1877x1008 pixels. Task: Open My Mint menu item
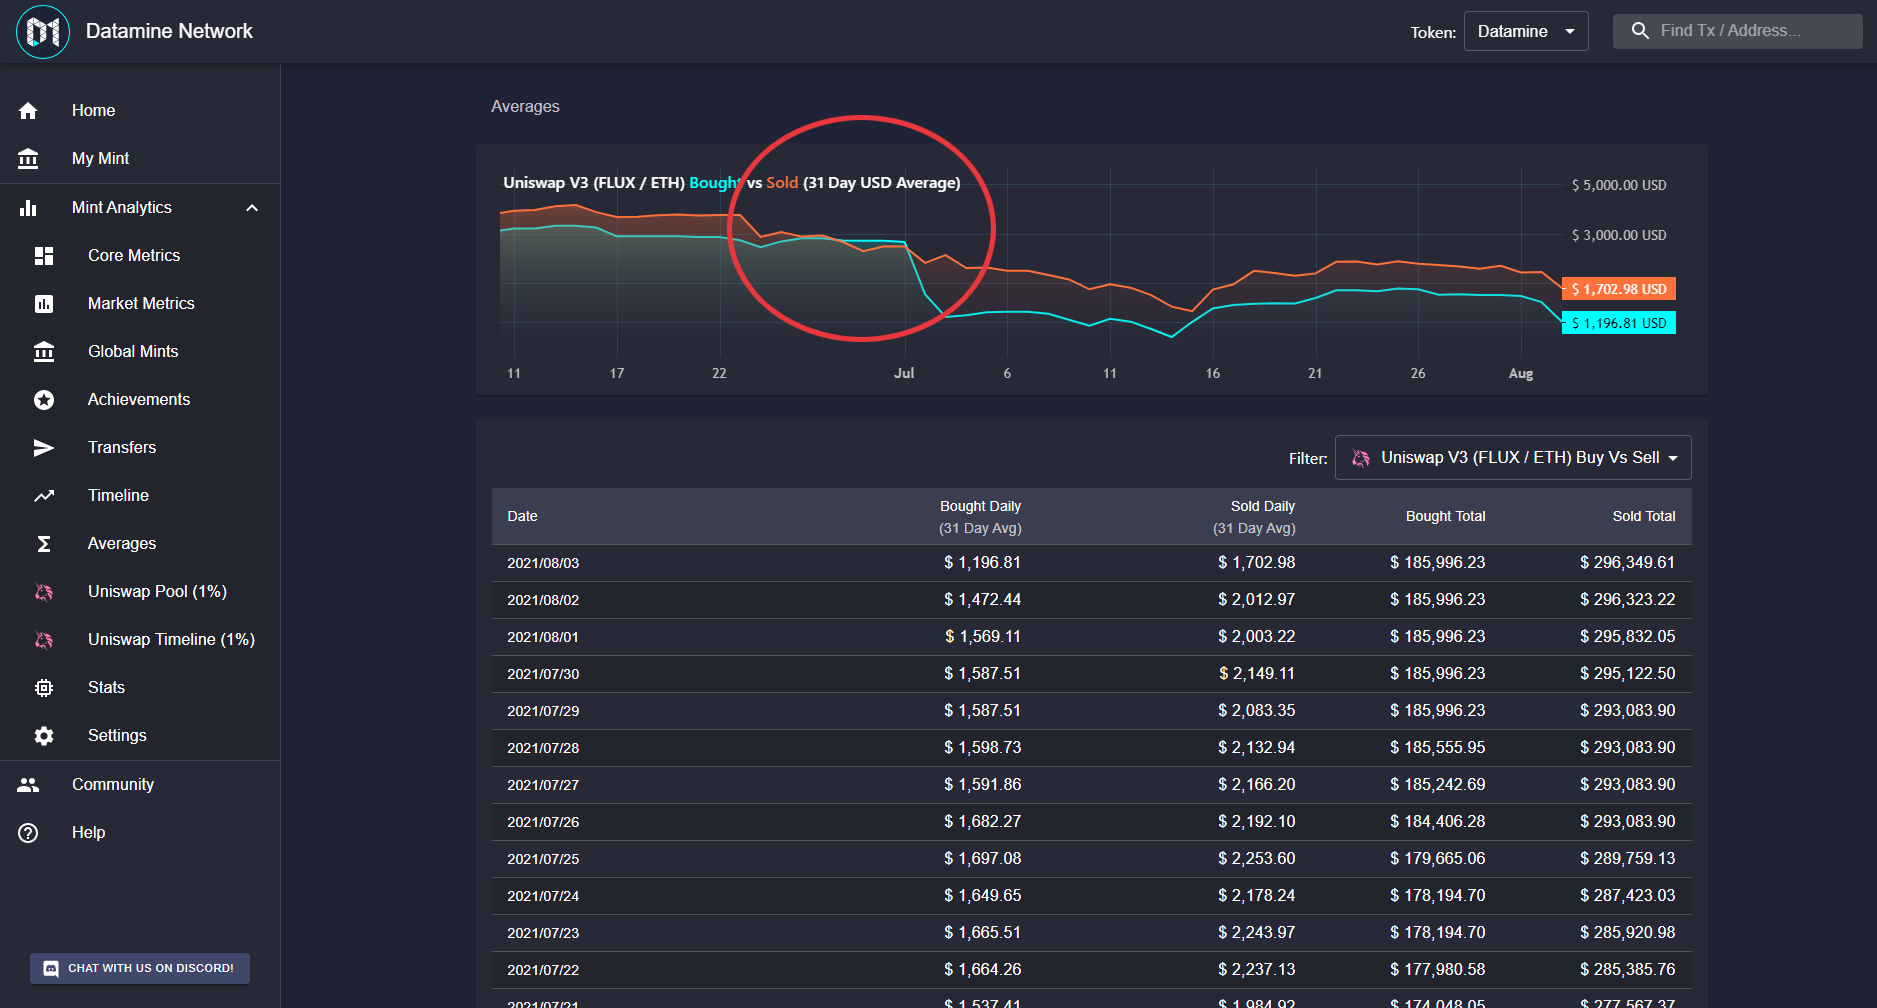pyautogui.click(x=140, y=159)
